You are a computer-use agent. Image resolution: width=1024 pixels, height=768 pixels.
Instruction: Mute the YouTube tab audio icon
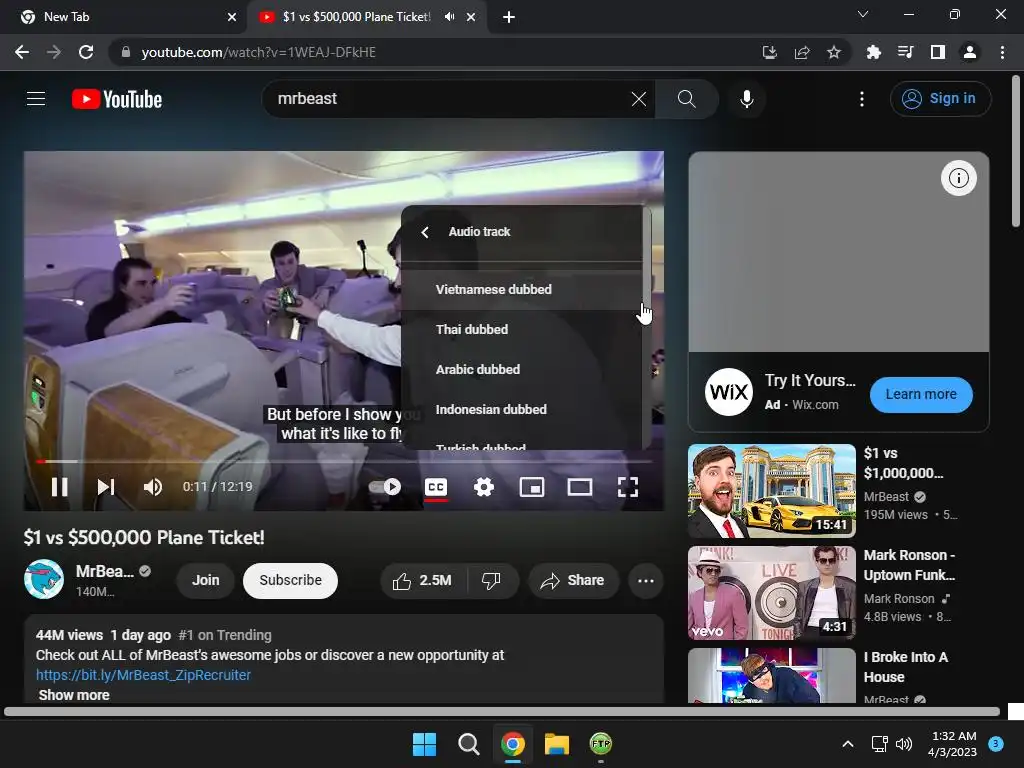pos(449,17)
